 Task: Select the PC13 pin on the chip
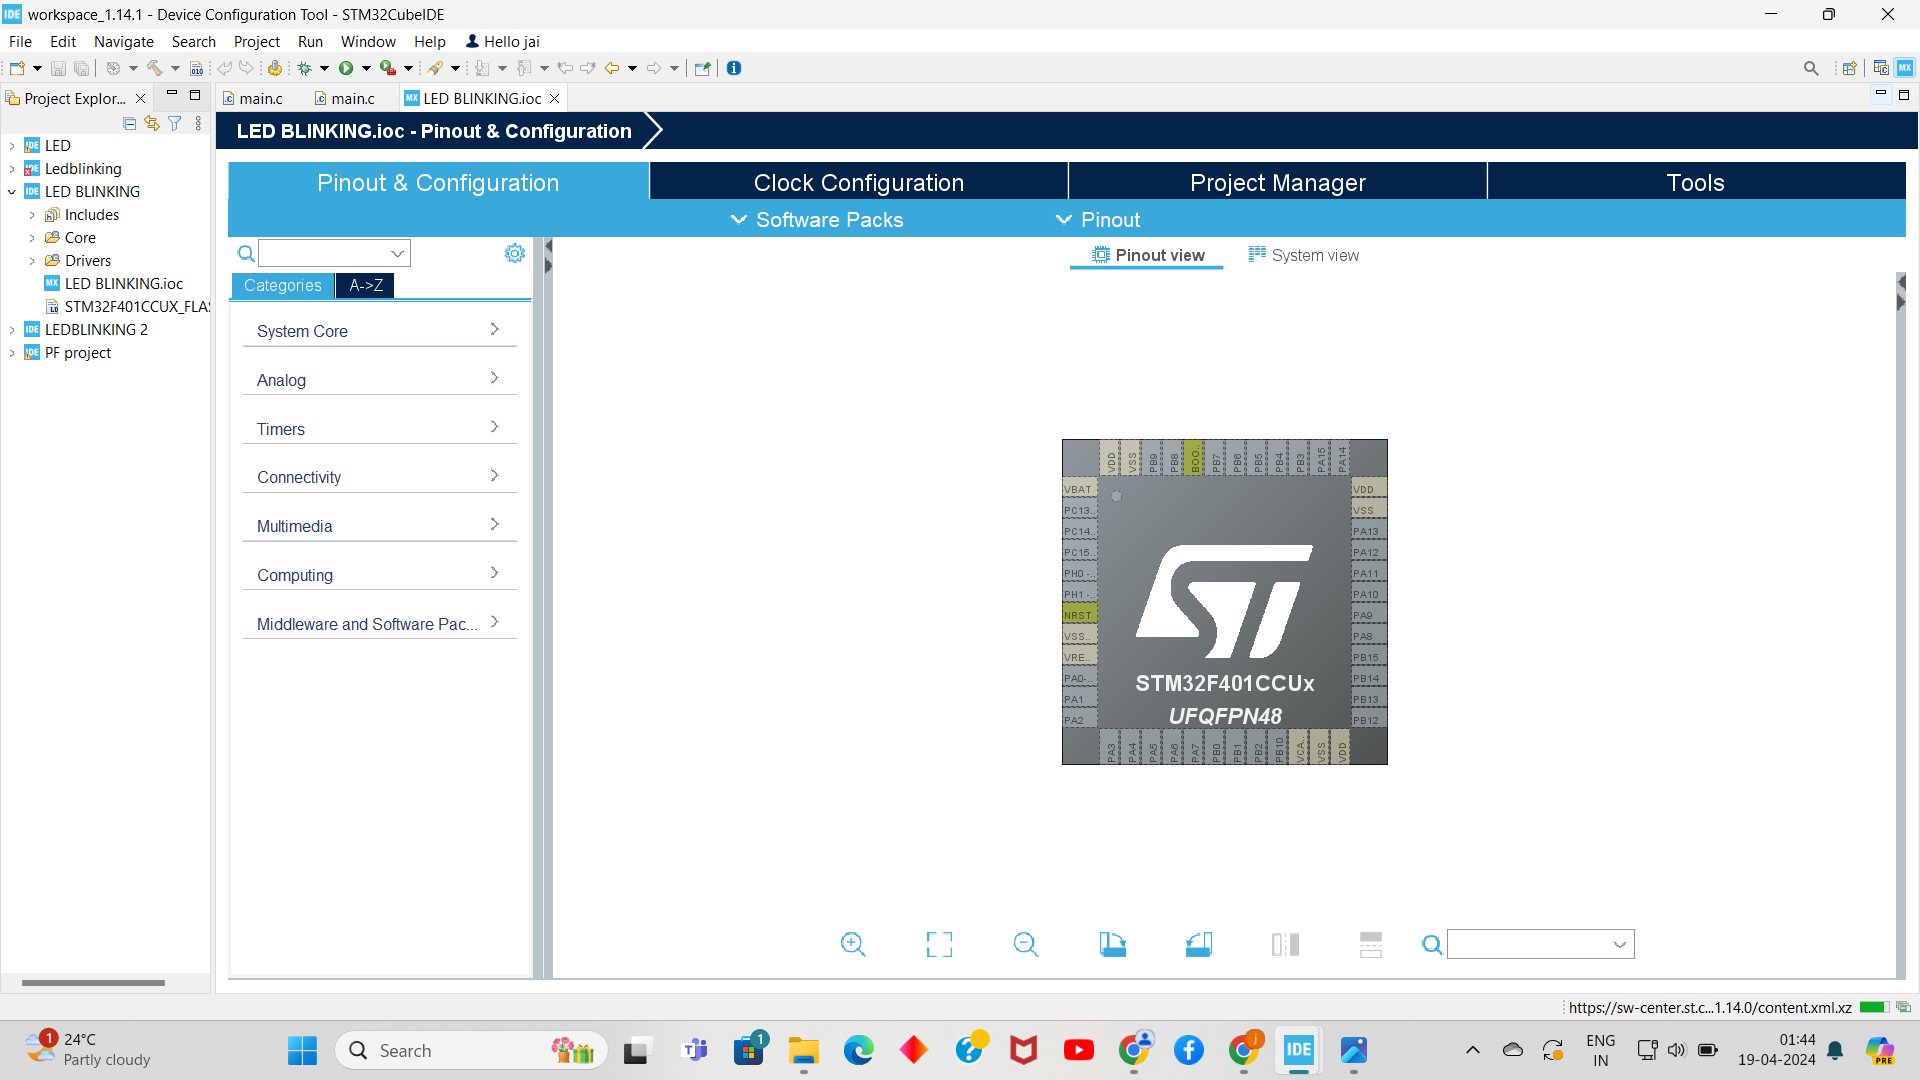coord(1079,510)
